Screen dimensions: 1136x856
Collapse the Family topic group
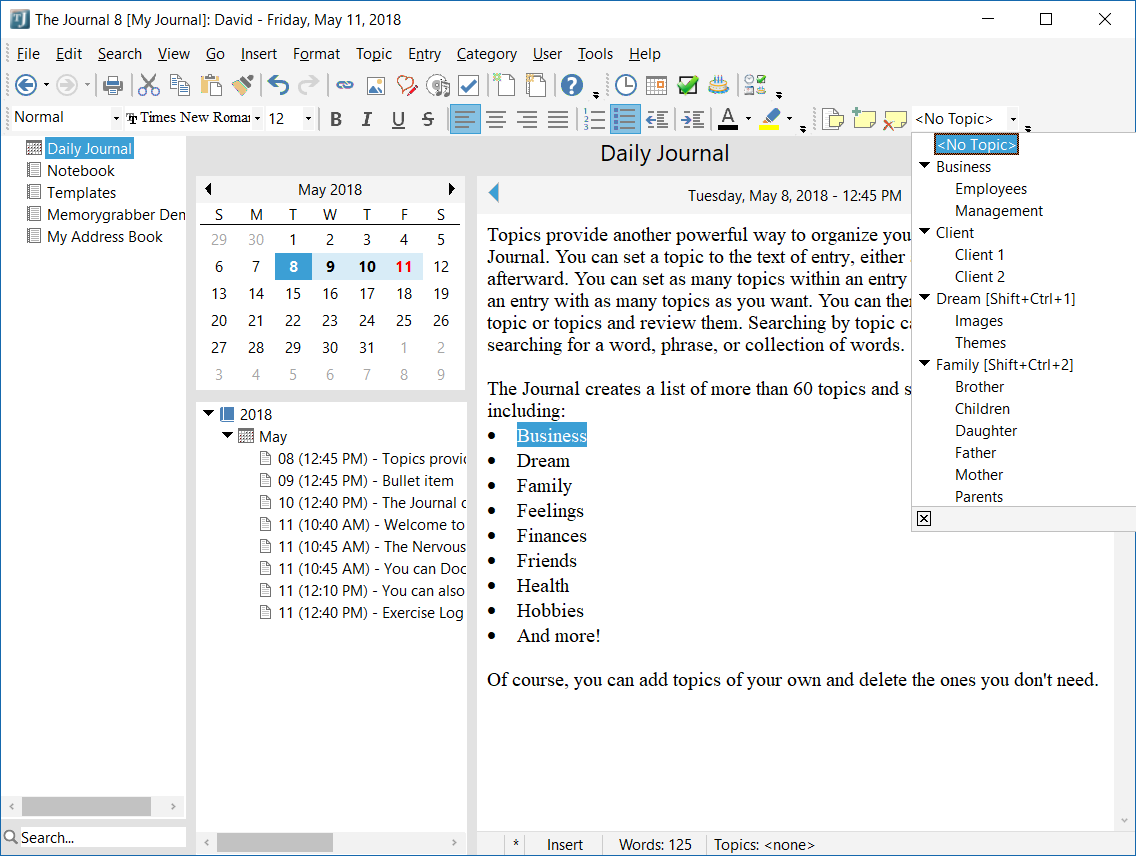[924, 364]
